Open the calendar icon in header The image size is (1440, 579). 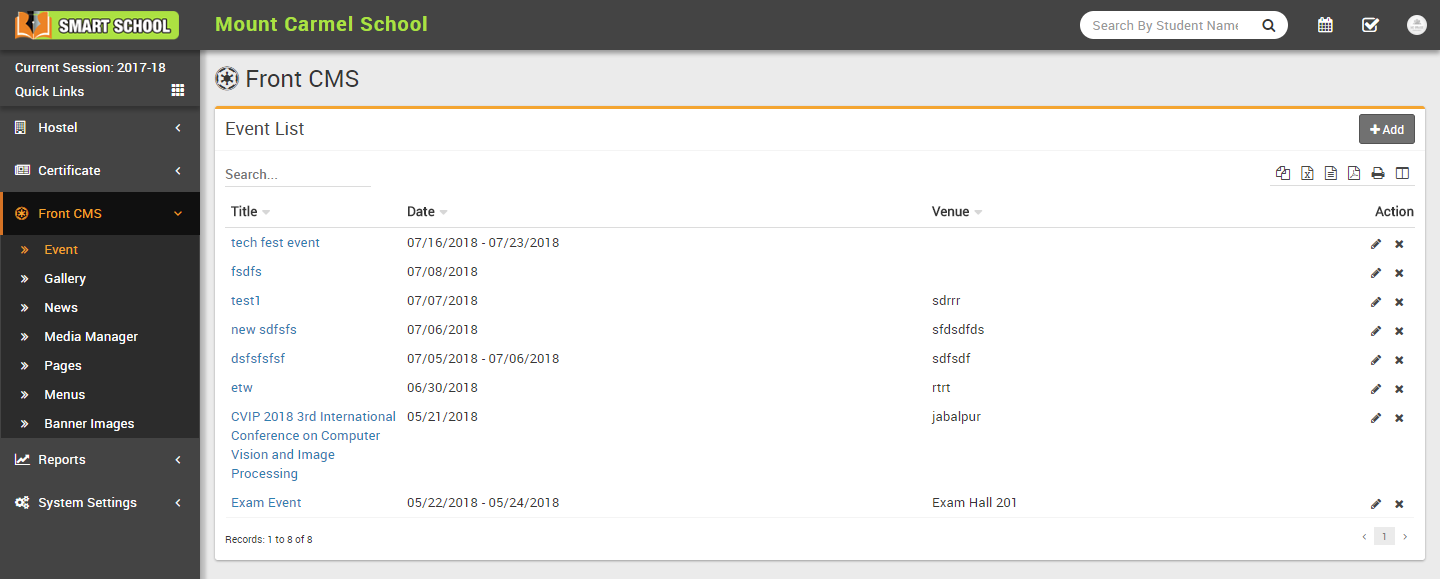tap(1325, 25)
